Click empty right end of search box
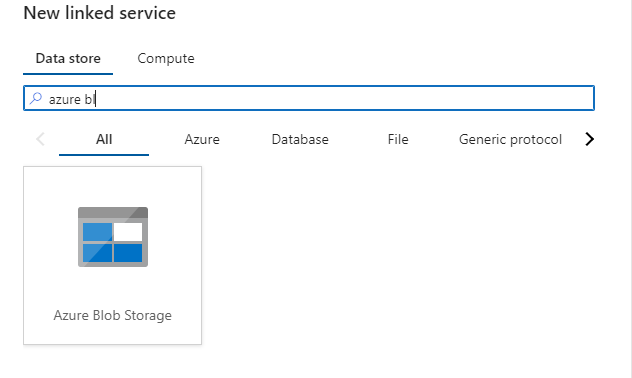Screen dimensions: 632x378 pyautogui.click(x=524, y=98)
